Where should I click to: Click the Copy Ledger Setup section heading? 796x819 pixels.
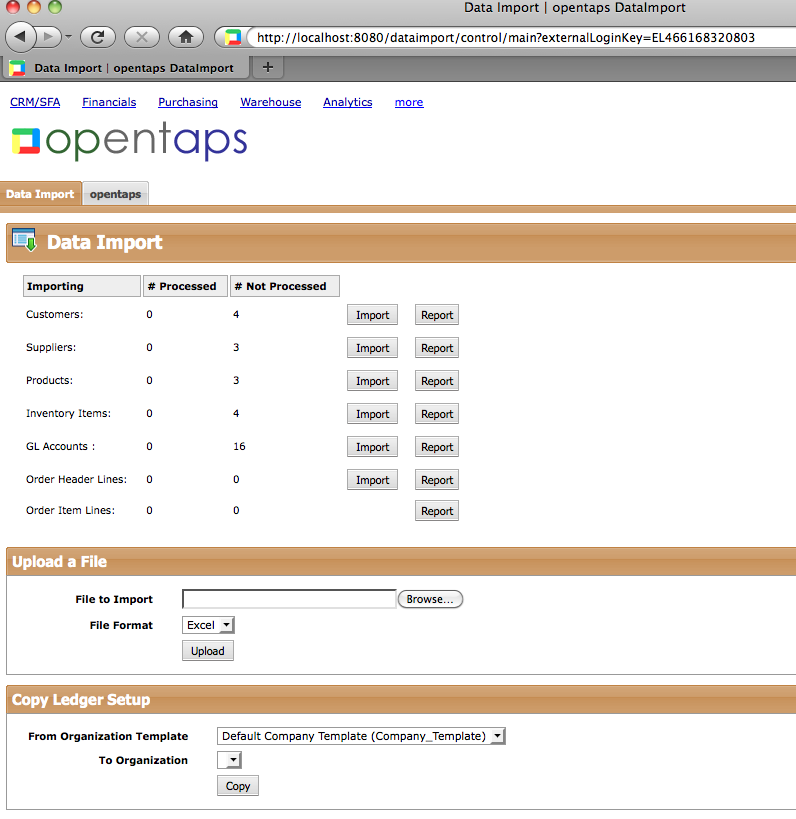tap(81, 699)
